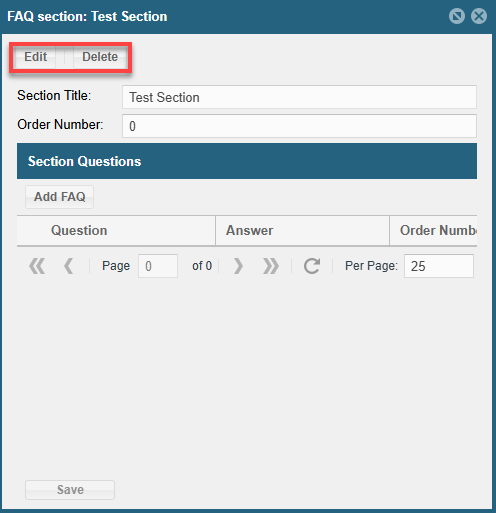Image resolution: width=496 pixels, height=513 pixels.
Task: Add a new FAQ to the section
Action: 60,197
